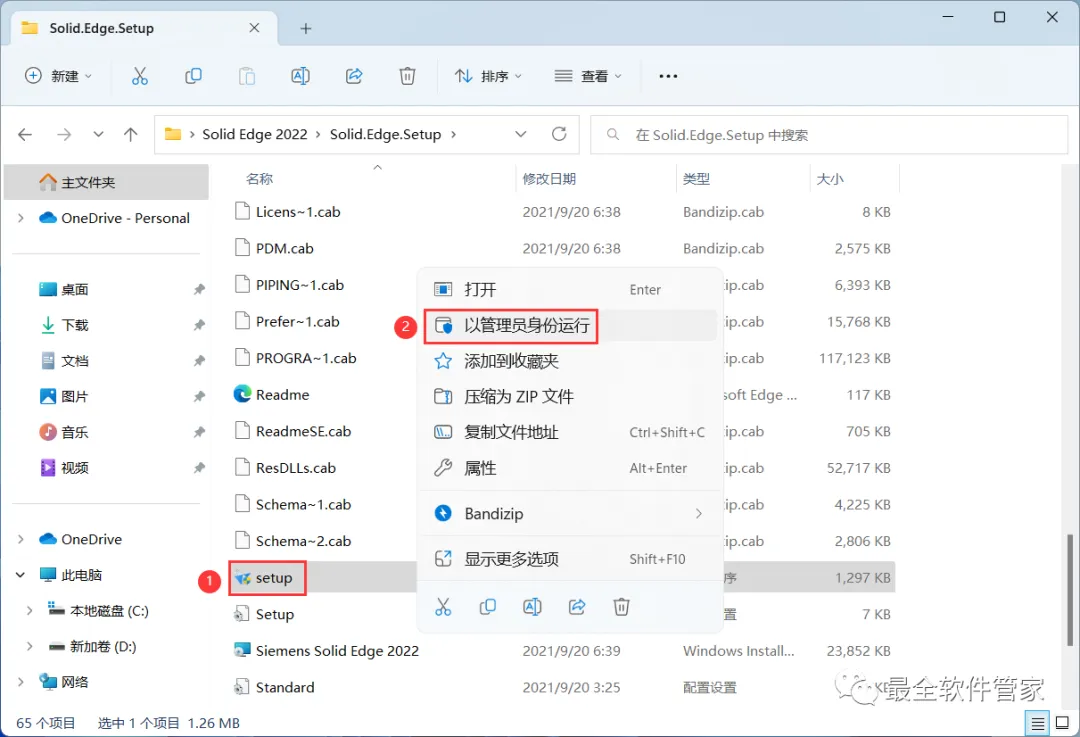The width and height of the screenshot is (1080, 737).
Task: Click the Delete trash icon in the toolbar
Action: coord(408,76)
